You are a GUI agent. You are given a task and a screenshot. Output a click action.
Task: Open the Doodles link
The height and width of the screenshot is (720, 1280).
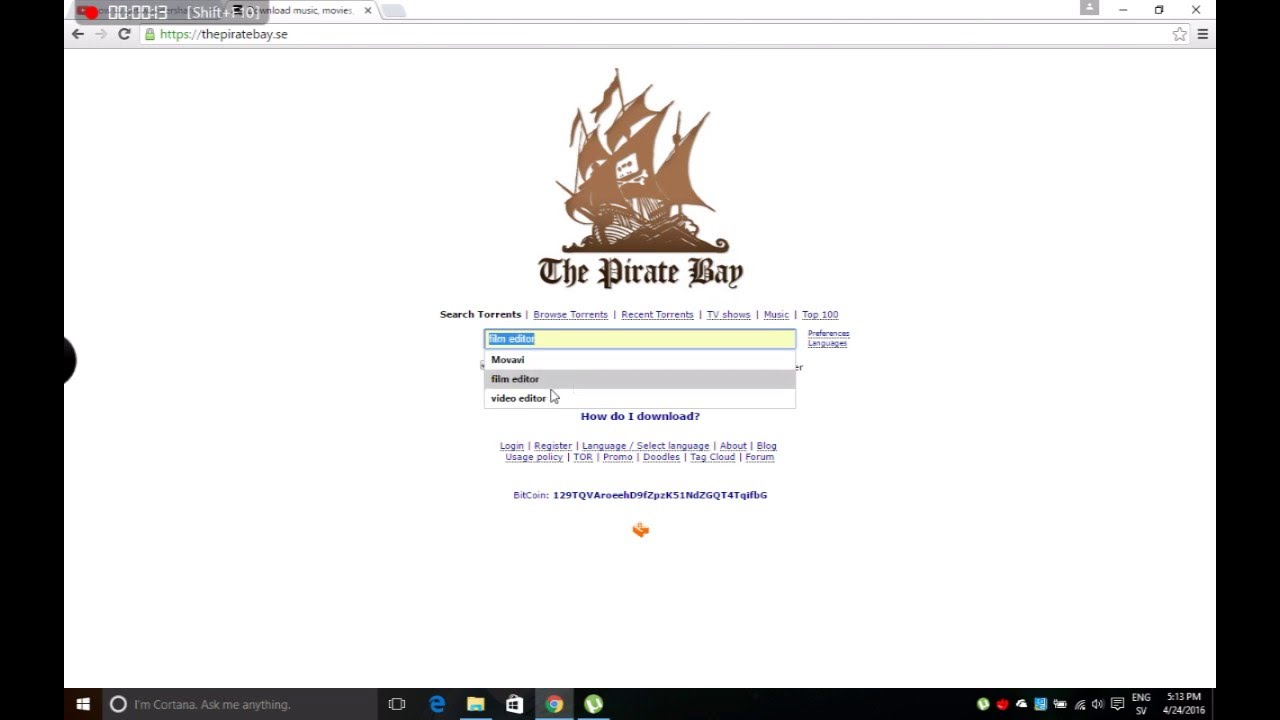click(x=661, y=457)
